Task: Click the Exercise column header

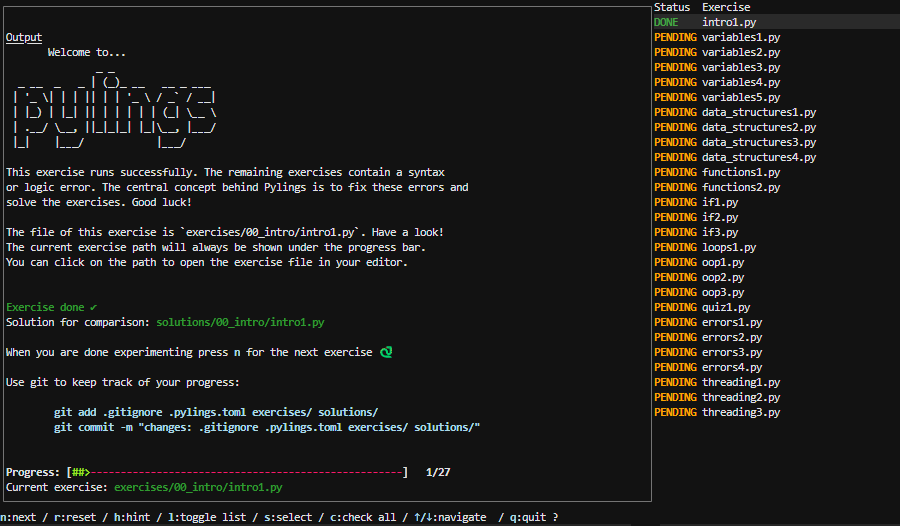Action: pos(726,7)
